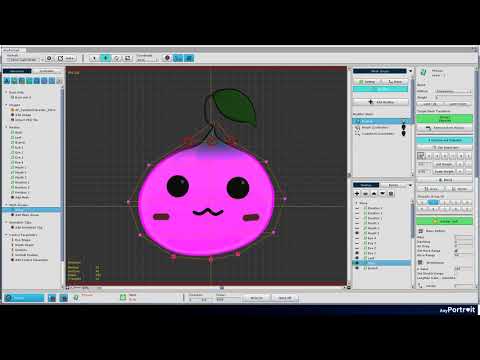Click Add Image in hierarchy
Screen dimensions: 480x360
pyautogui.click(x=23, y=115)
